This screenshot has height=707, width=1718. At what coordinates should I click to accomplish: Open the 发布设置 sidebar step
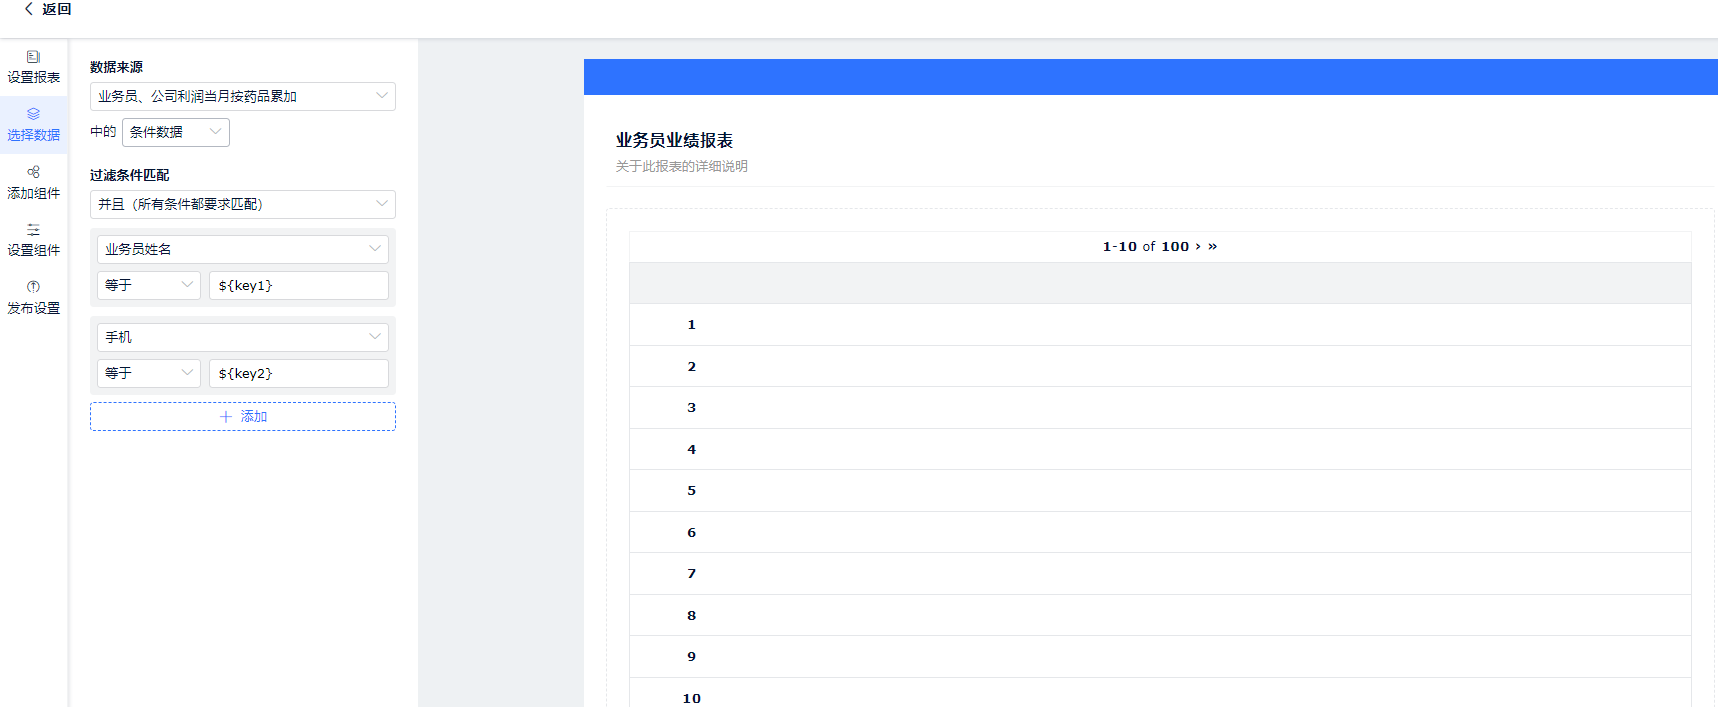[33, 298]
